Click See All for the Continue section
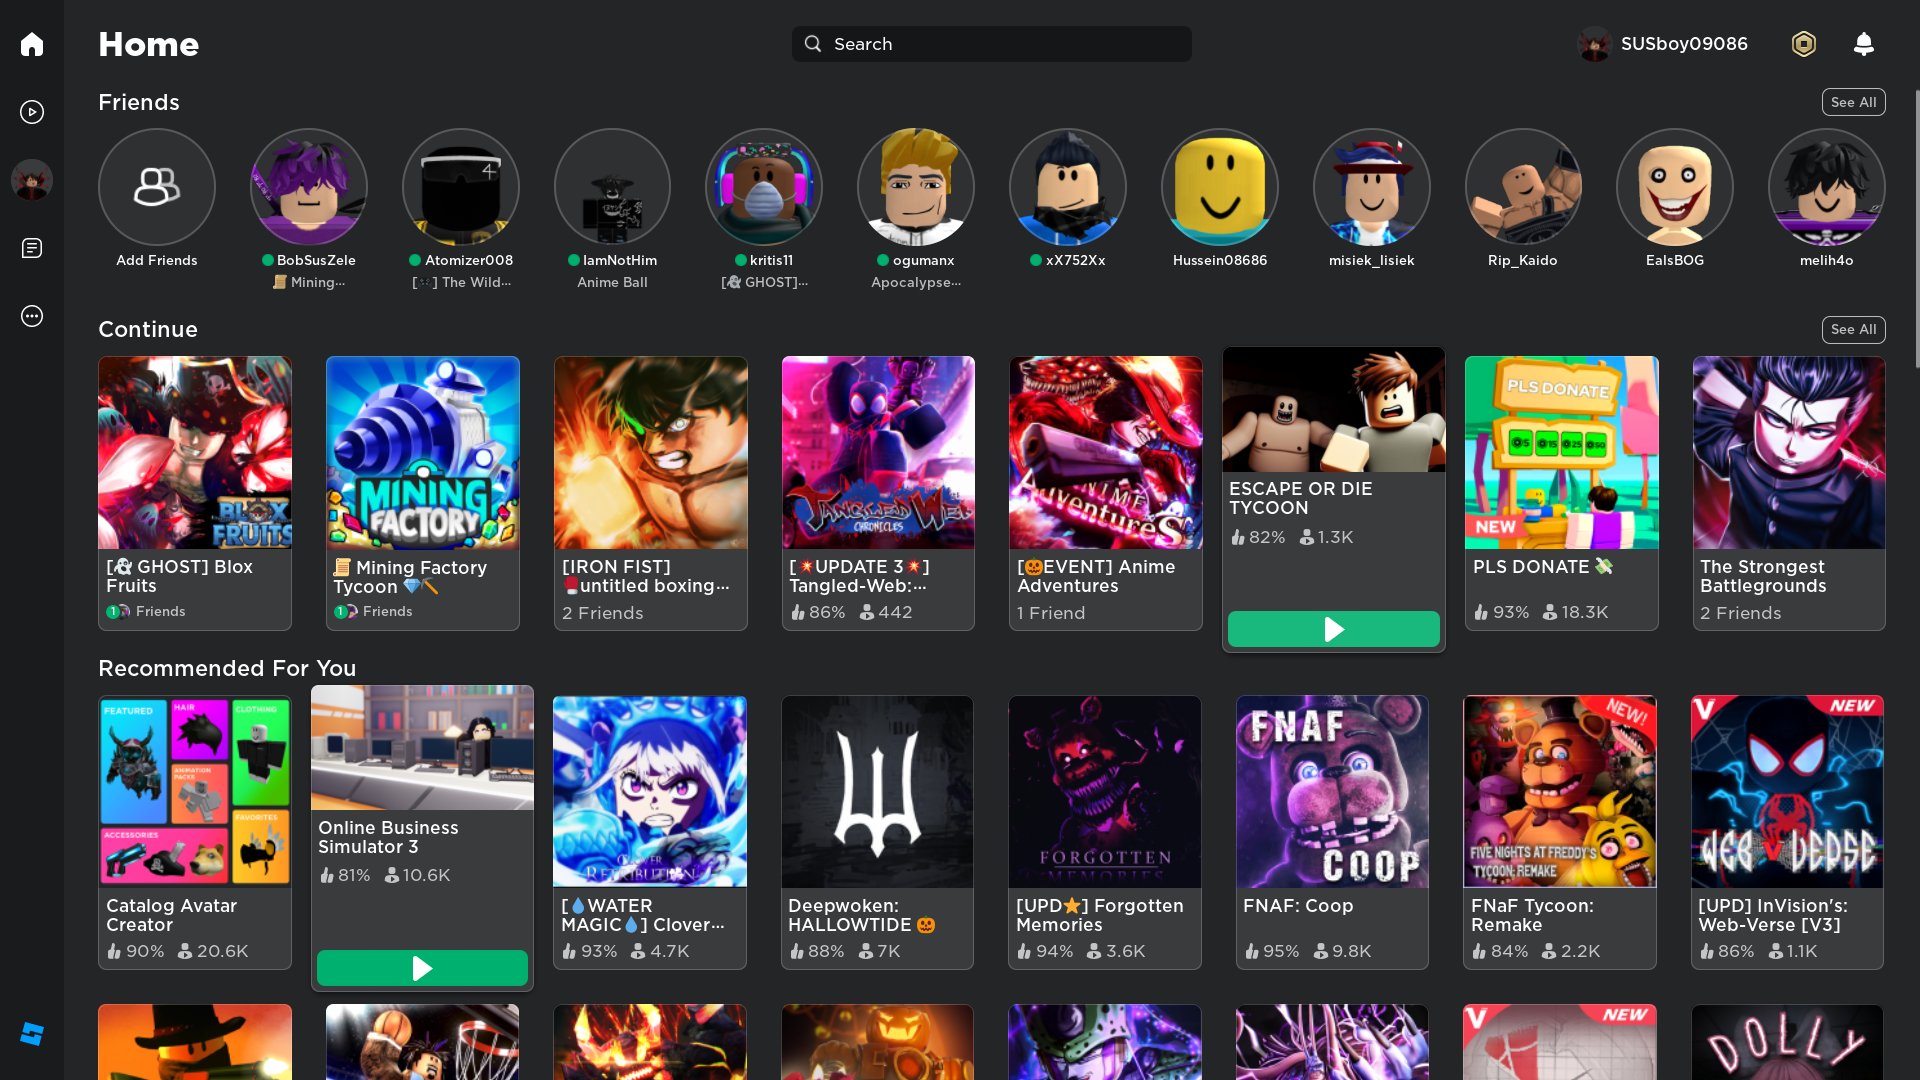This screenshot has width=1920, height=1080. (1853, 329)
